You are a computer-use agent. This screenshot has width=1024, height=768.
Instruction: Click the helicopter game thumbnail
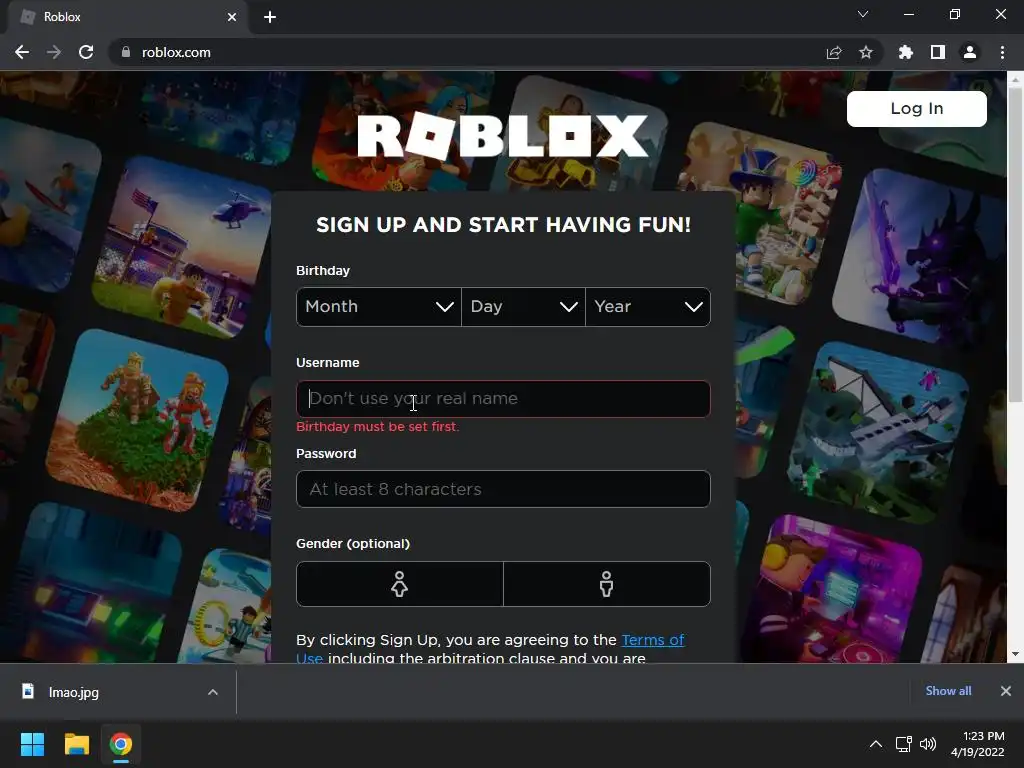pos(185,249)
